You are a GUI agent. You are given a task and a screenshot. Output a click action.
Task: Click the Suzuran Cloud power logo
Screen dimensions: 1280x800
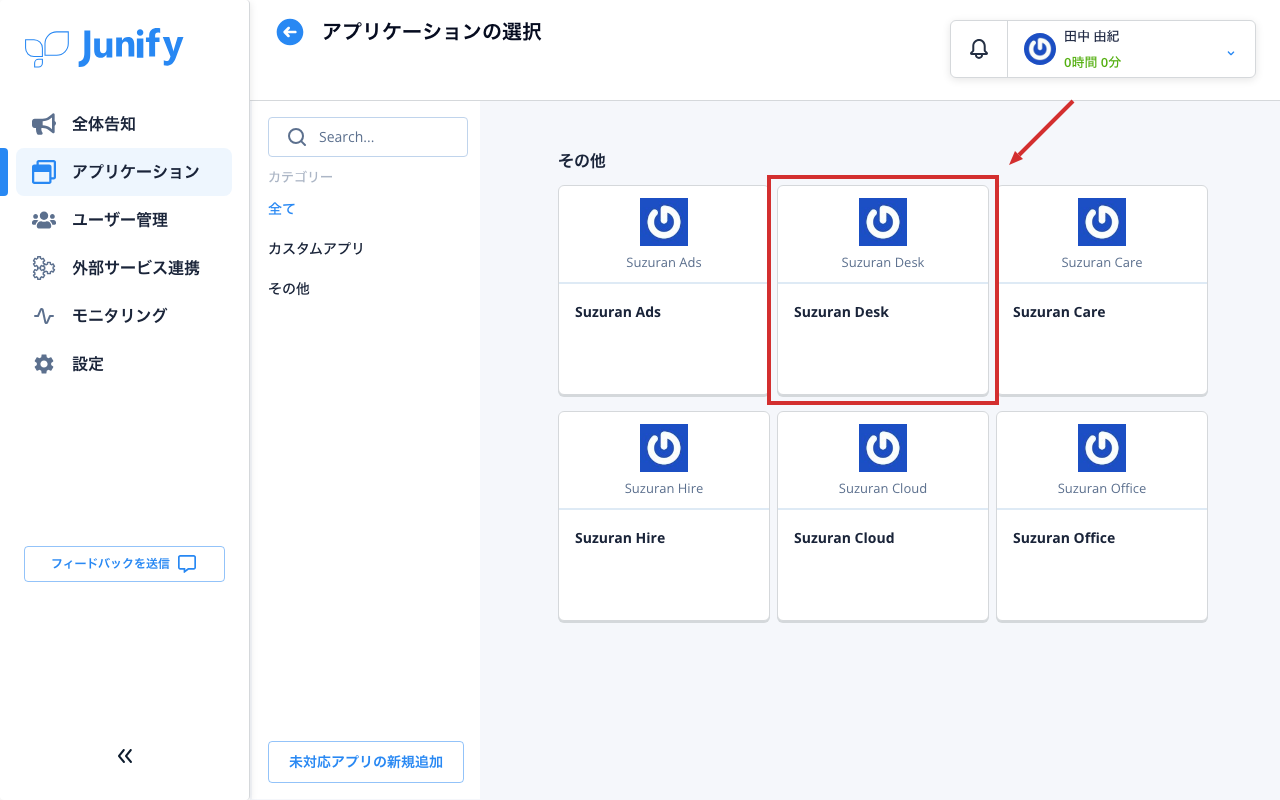pyautogui.click(x=883, y=448)
